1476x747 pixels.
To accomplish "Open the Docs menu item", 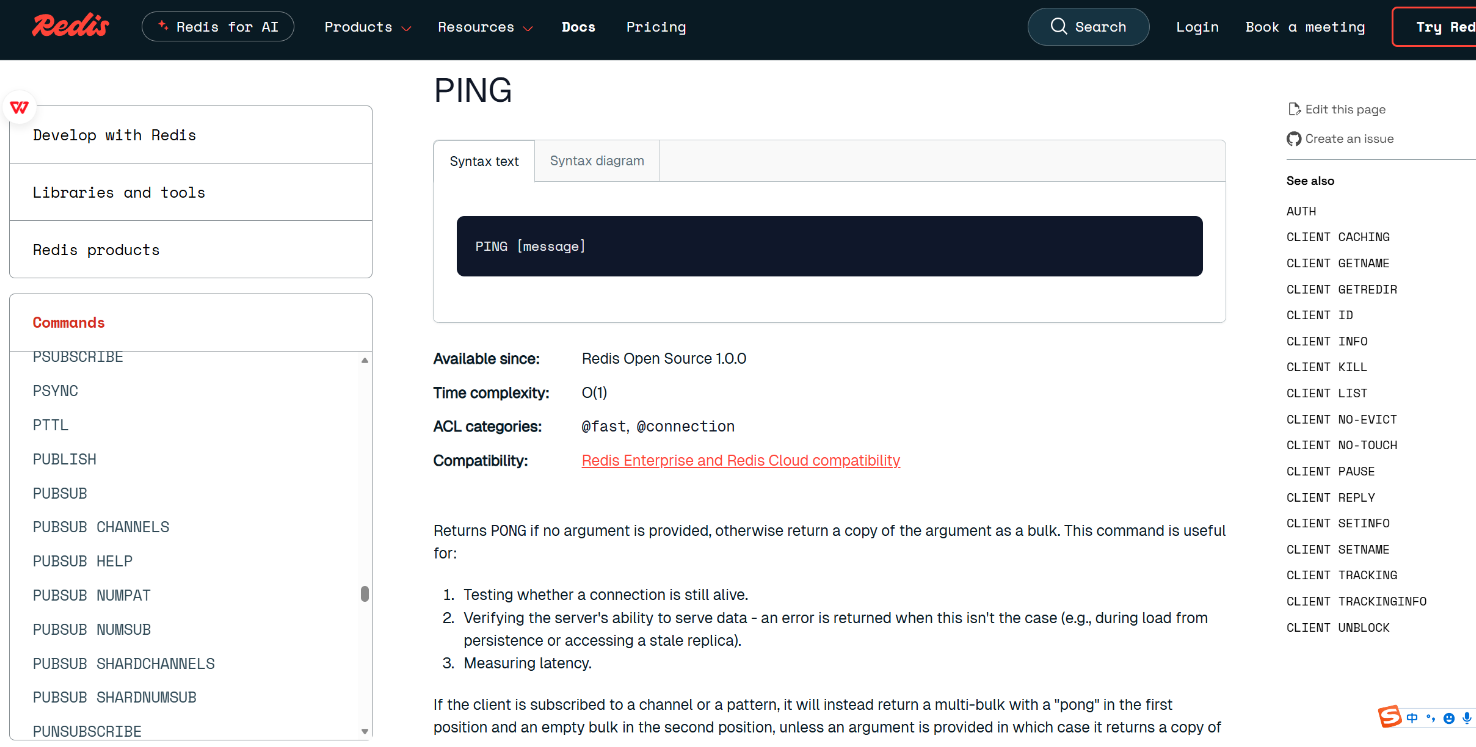I will pyautogui.click(x=579, y=27).
